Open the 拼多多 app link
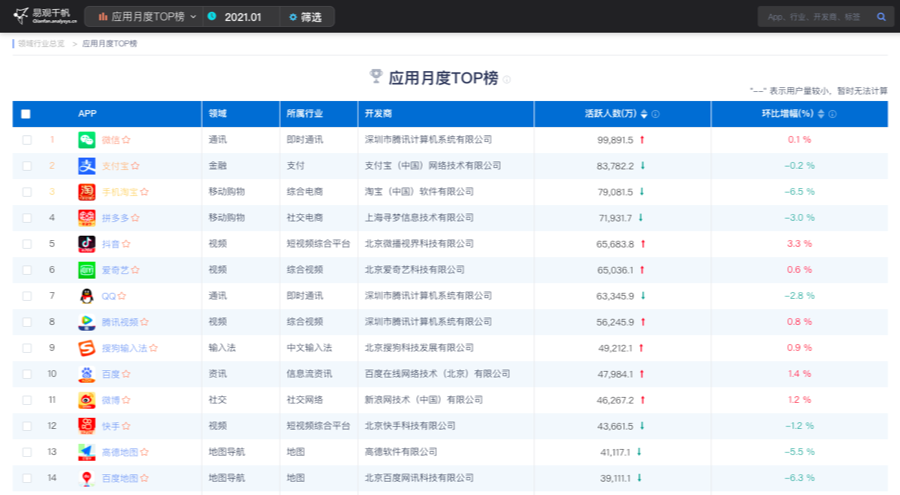This screenshot has height=495, width=900. (115, 218)
